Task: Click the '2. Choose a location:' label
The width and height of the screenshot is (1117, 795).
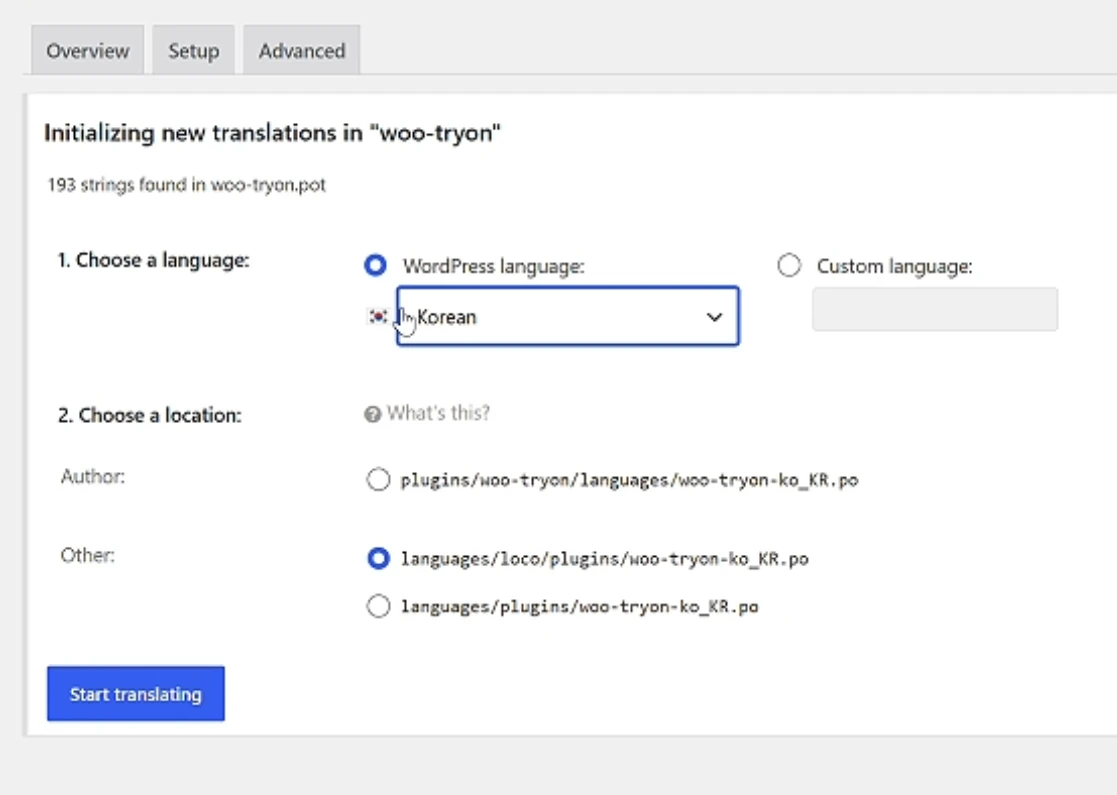Action: tap(150, 415)
